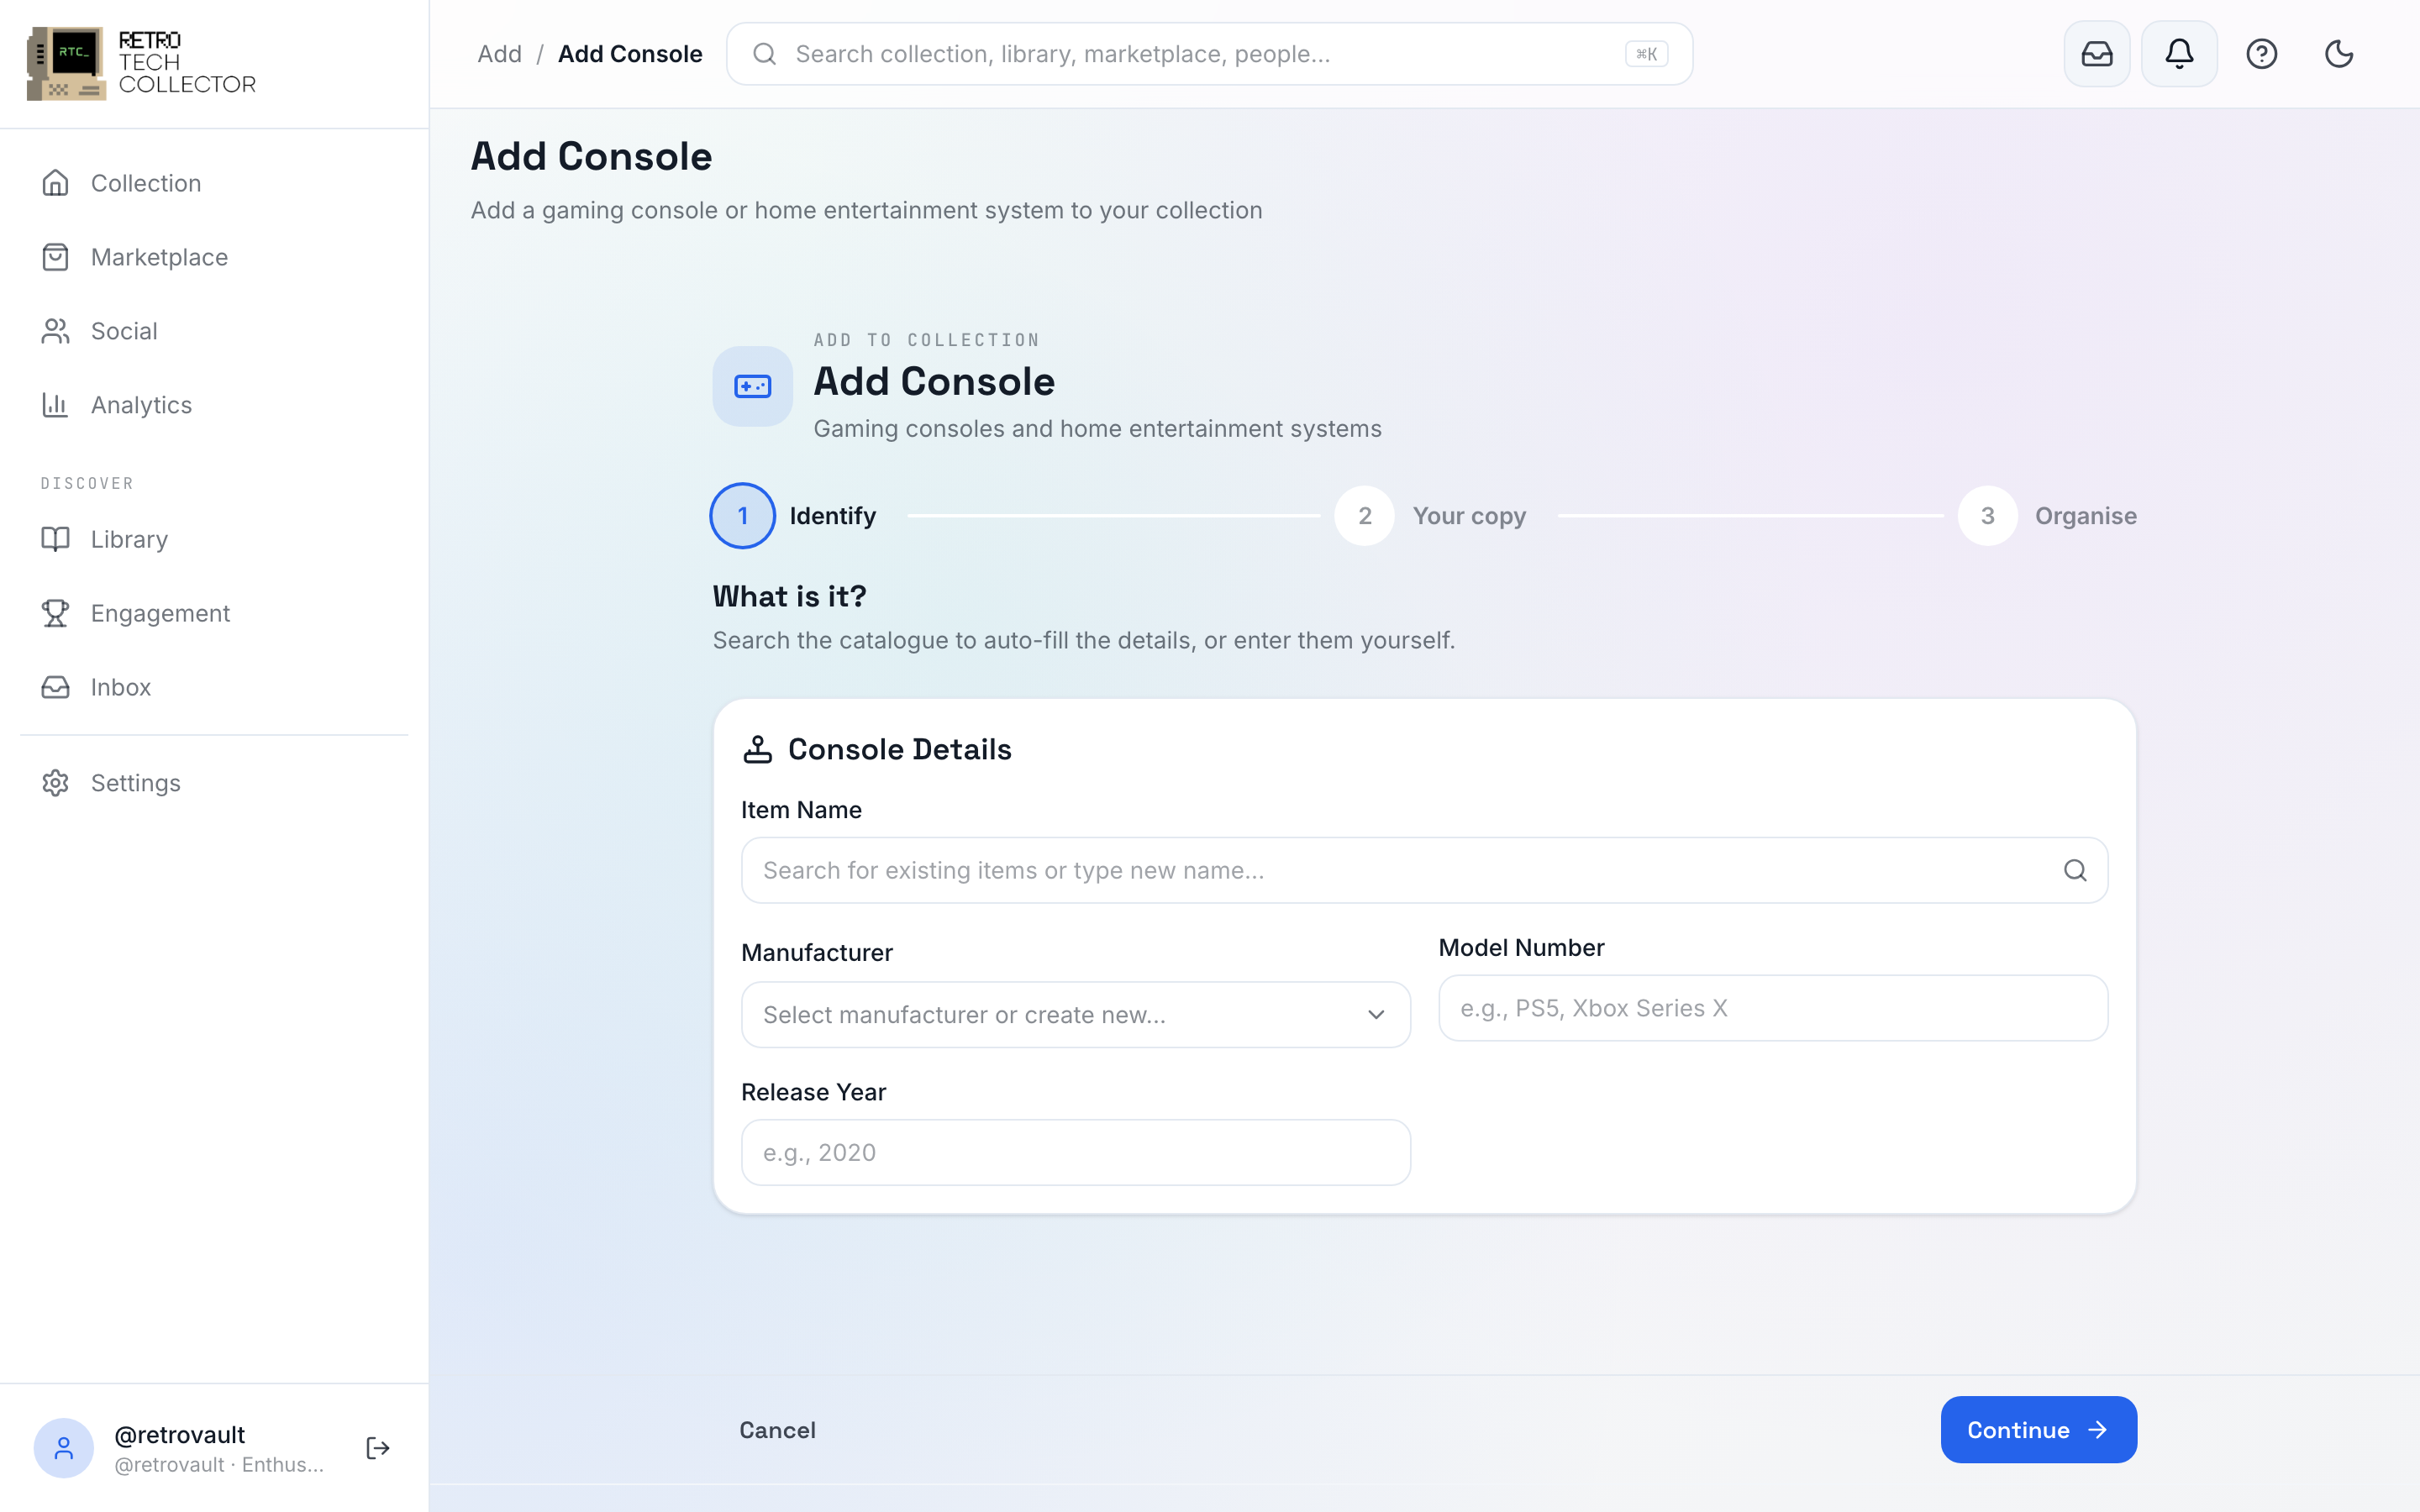Select step 1 Identify
This screenshot has width=2420, height=1512.
point(794,516)
